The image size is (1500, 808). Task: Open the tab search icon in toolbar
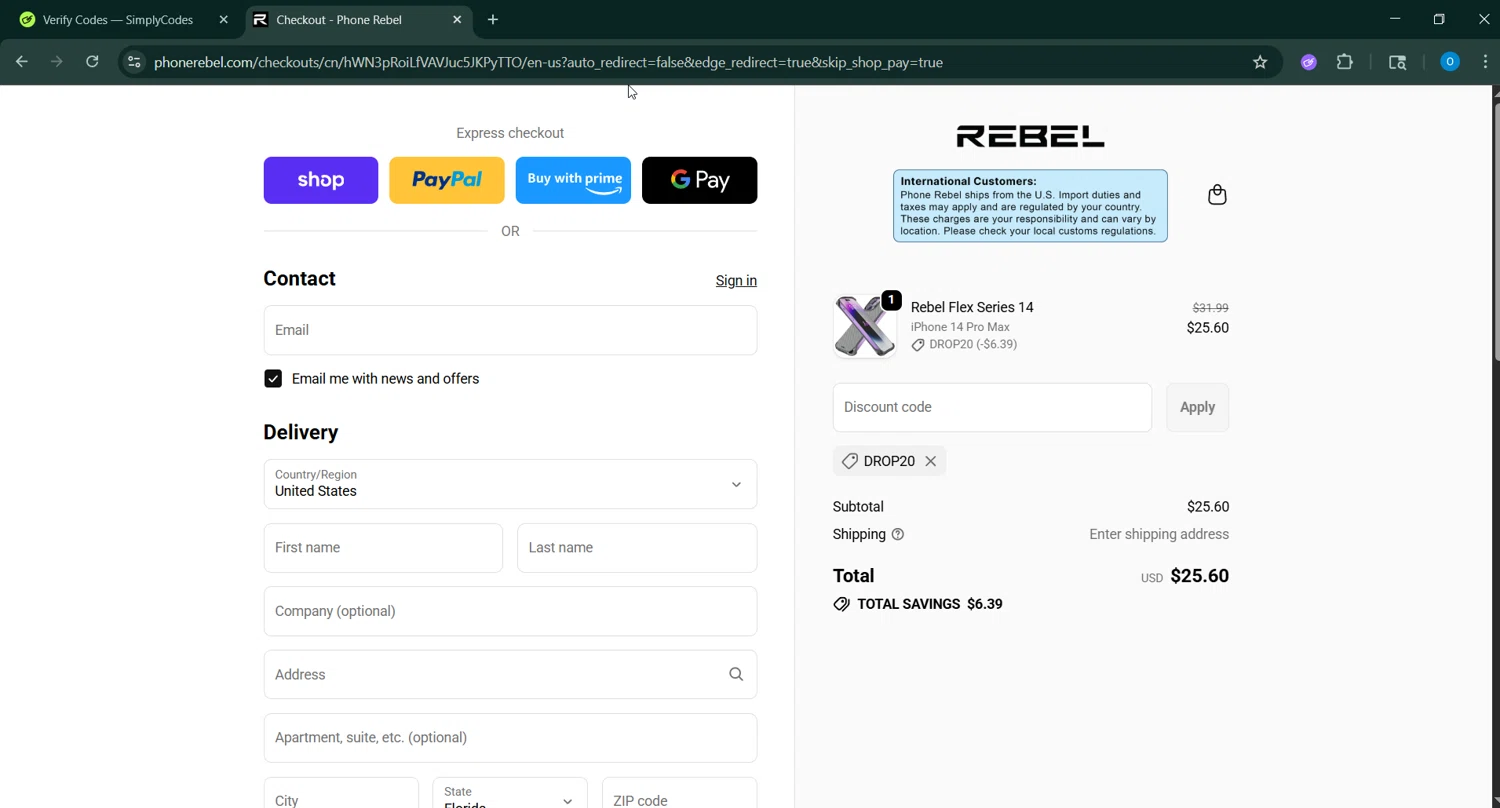click(x=1398, y=62)
